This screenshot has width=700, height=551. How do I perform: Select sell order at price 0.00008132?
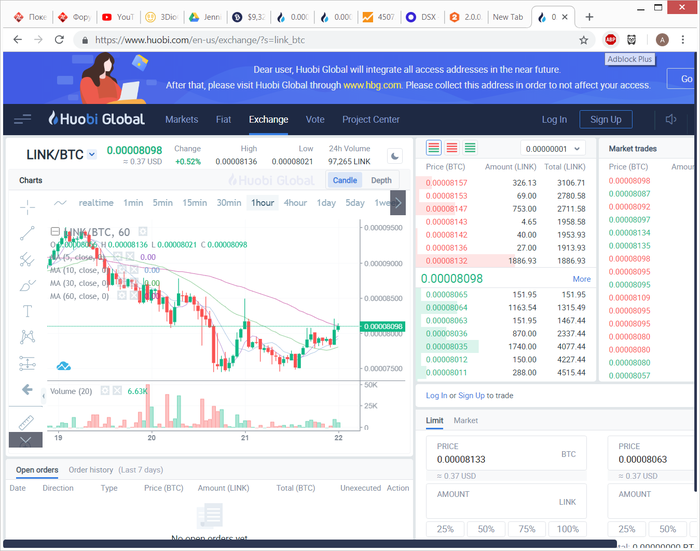505,261
